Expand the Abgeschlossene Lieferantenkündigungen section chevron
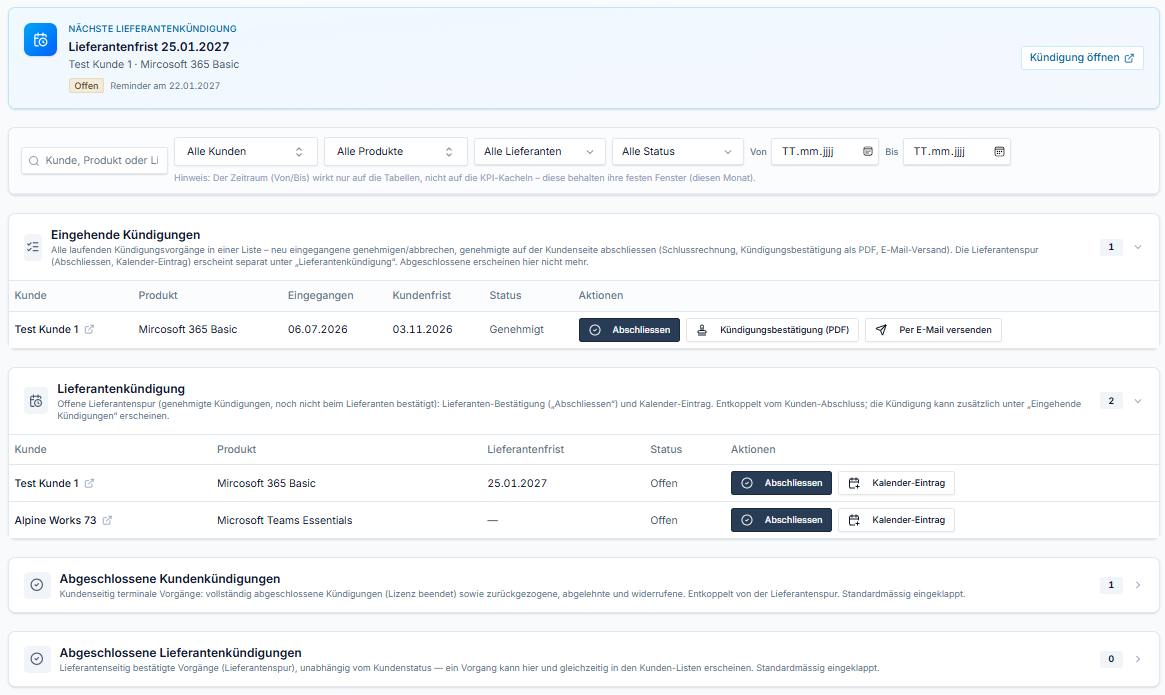Viewport: 1165px width, 695px height. click(1138, 659)
